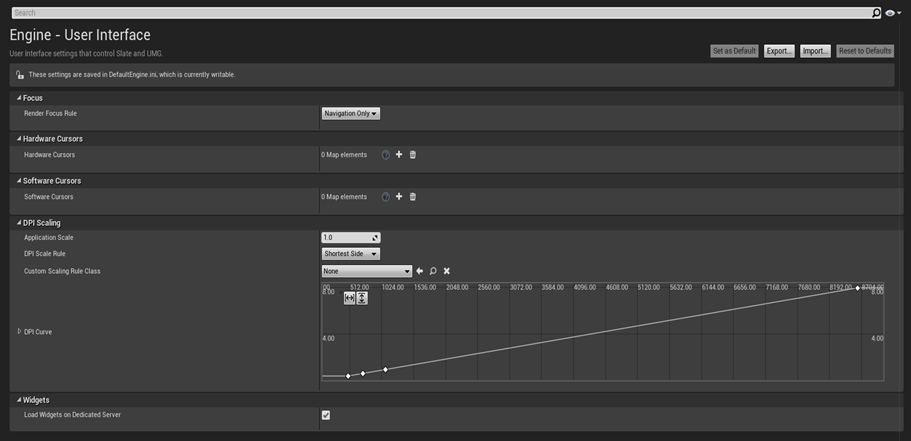Collapse the Focus section
This screenshot has height=441, width=911.
(19, 98)
